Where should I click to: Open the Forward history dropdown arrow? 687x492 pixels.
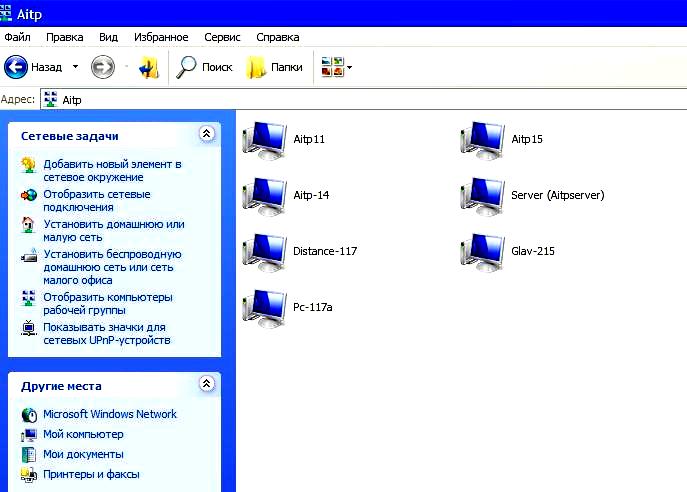[126, 67]
